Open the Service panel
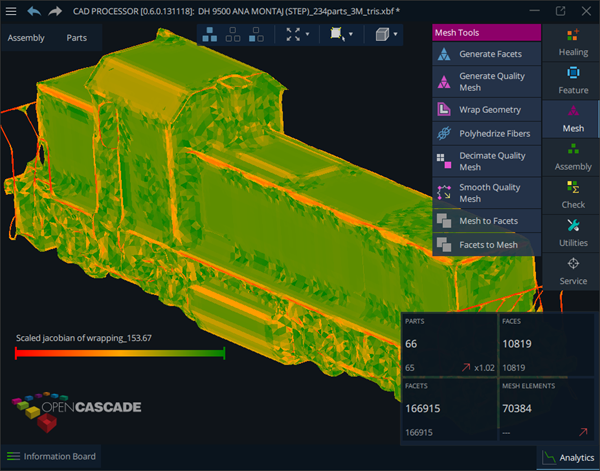The image size is (600, 471). click(573, 271)
